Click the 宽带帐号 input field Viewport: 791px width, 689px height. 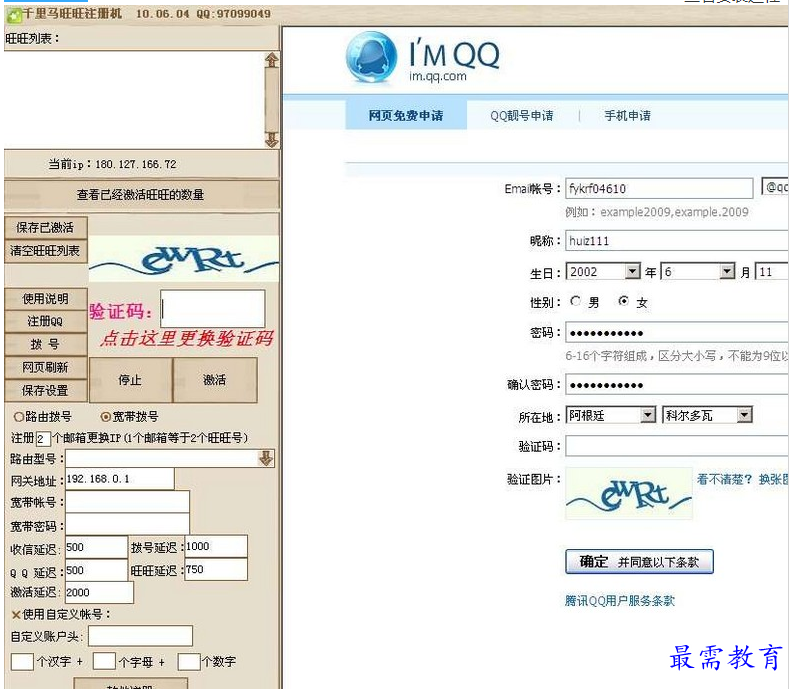click(x=128, y=502)
